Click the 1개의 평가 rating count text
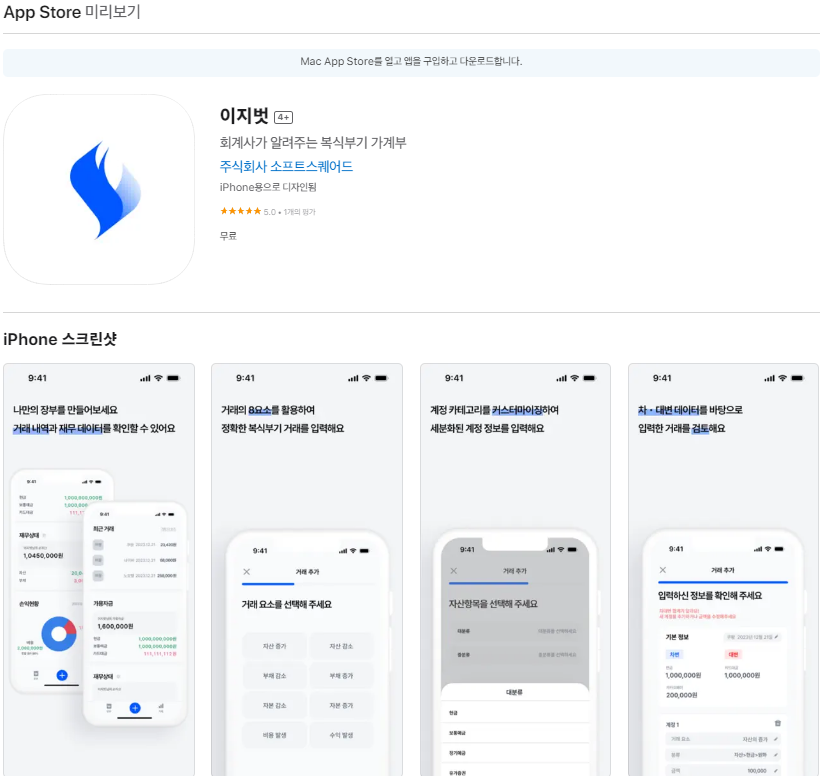 (x=299, y=212)
